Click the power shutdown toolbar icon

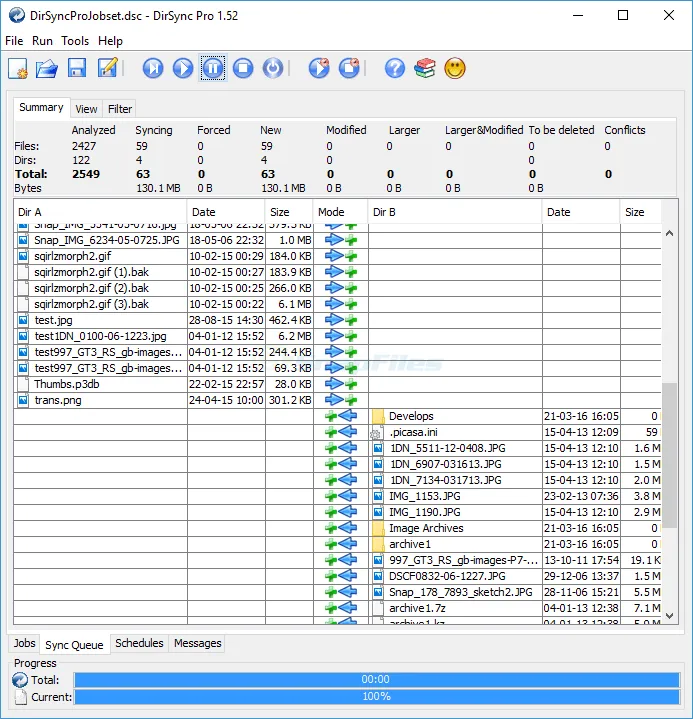273,68
